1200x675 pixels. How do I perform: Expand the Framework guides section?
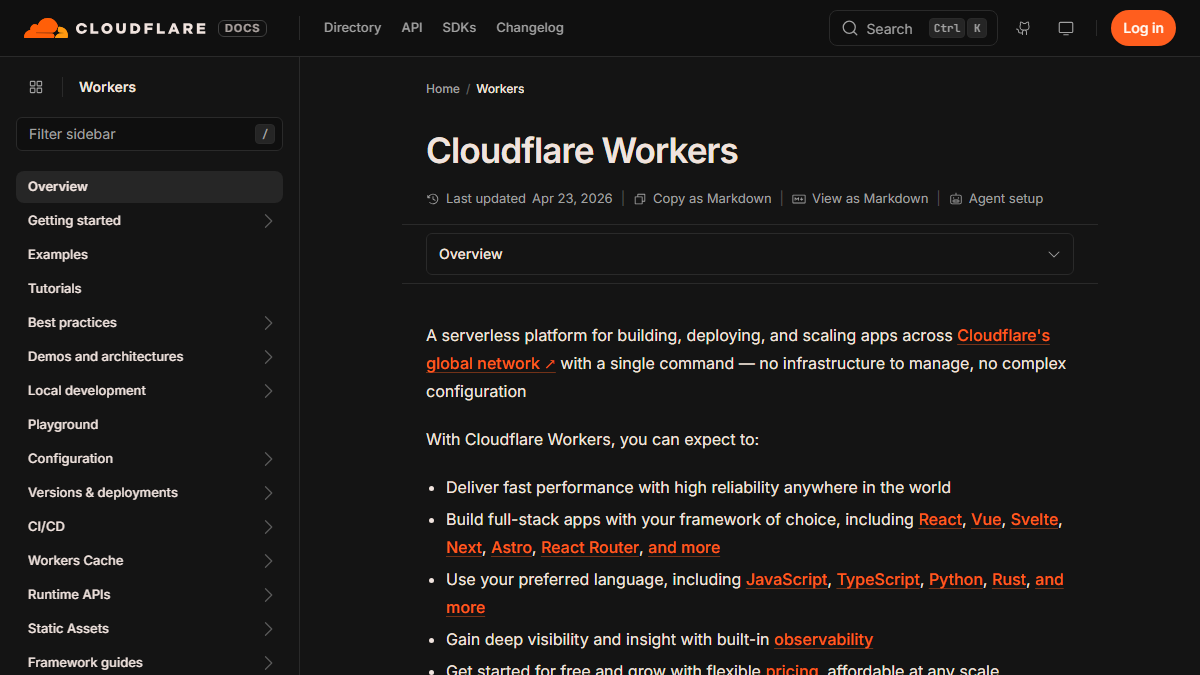point(268,663)
